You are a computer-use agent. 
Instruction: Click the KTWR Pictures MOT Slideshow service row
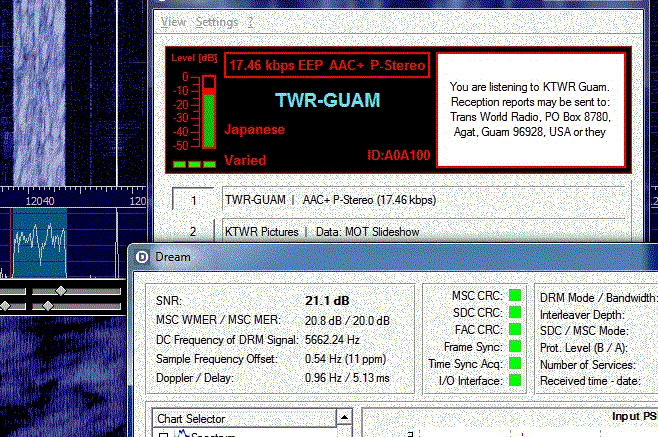(x=426, y=231)
